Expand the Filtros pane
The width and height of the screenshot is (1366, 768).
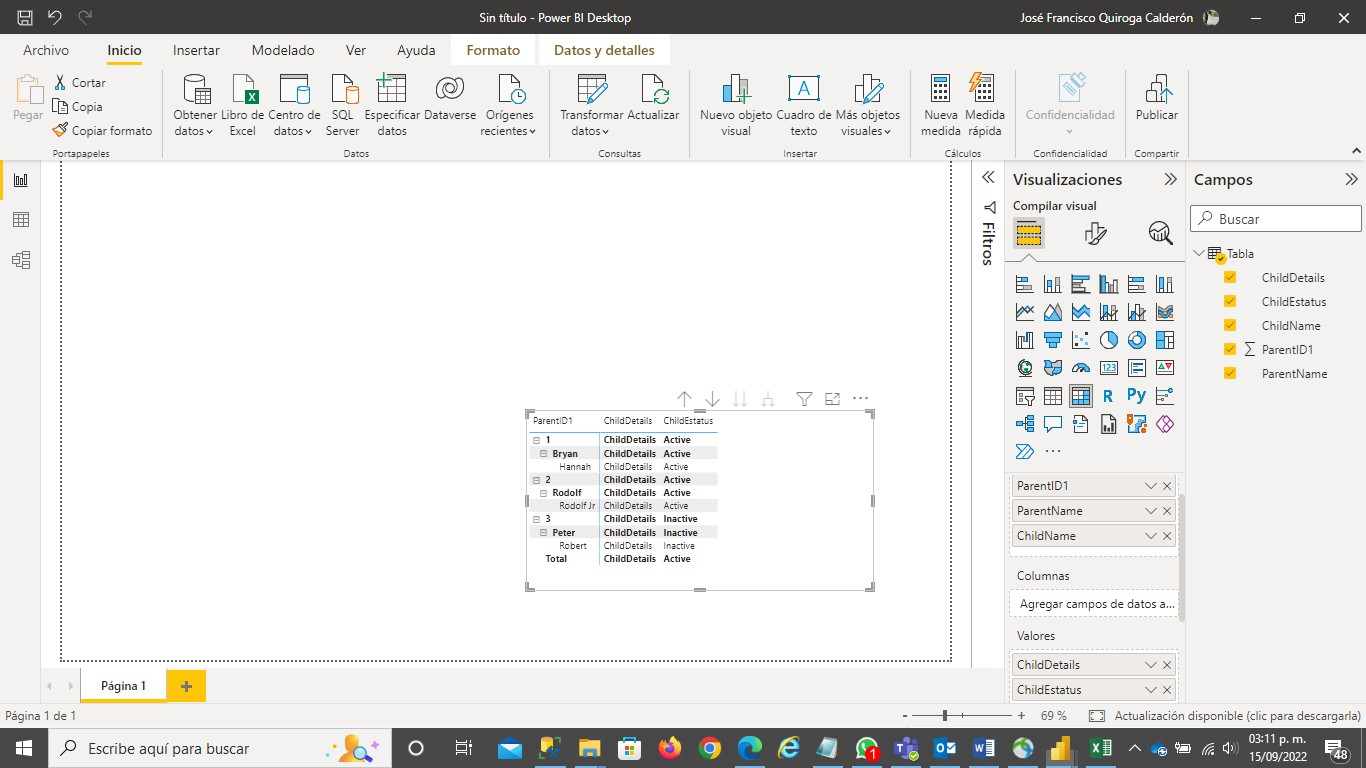pyautogui.click(x=988, y=177)
